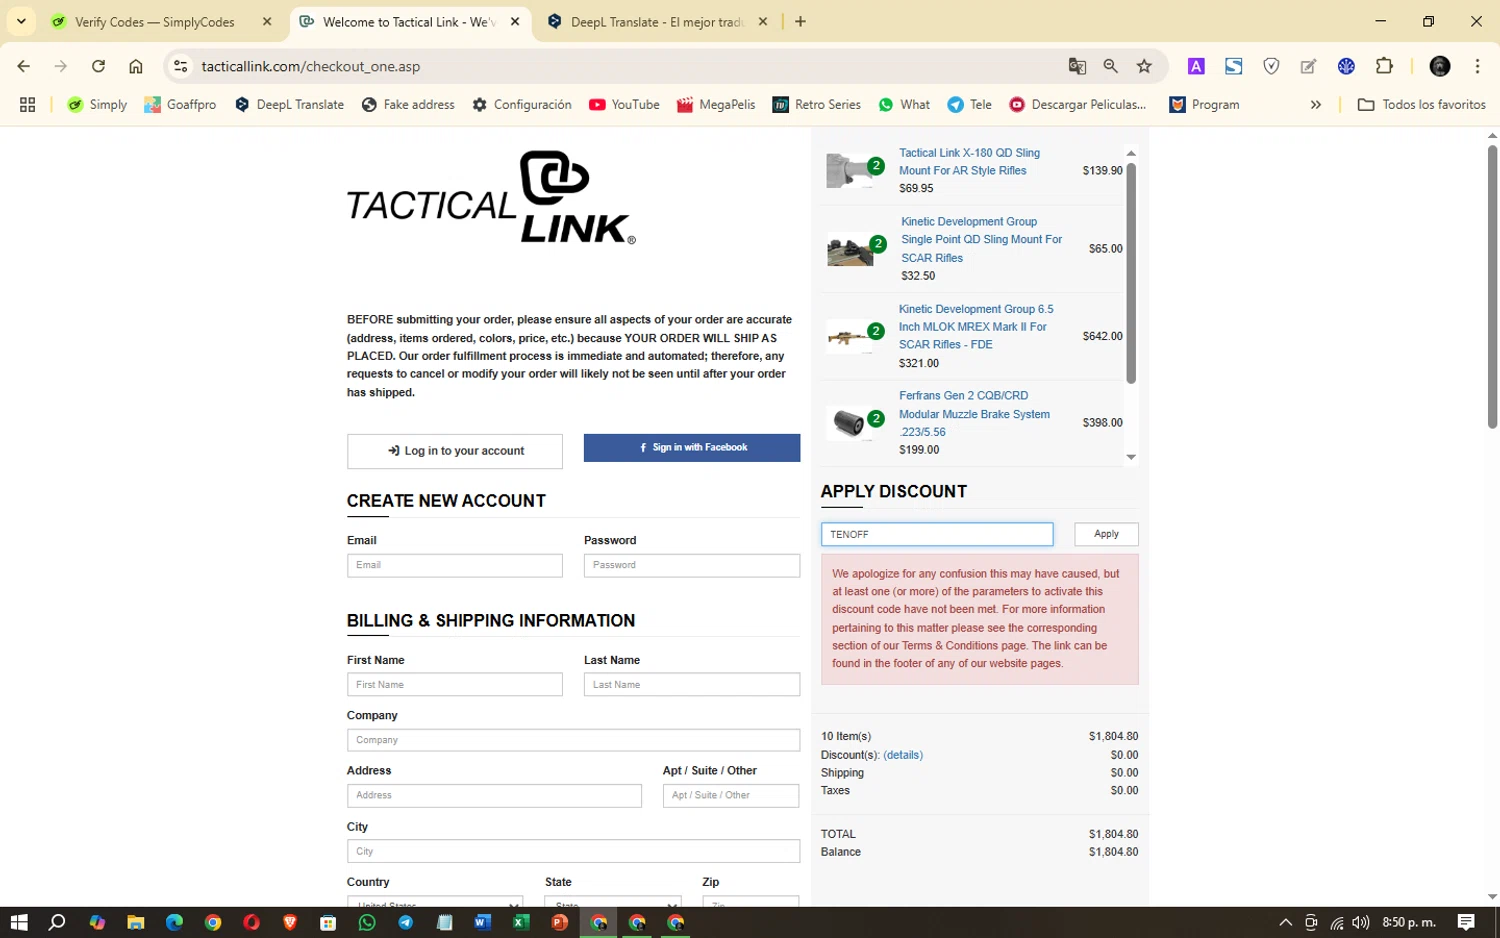Open the bookmarks apps grid icon
This screenshot has height=938, width=1500.
(27, 104)
